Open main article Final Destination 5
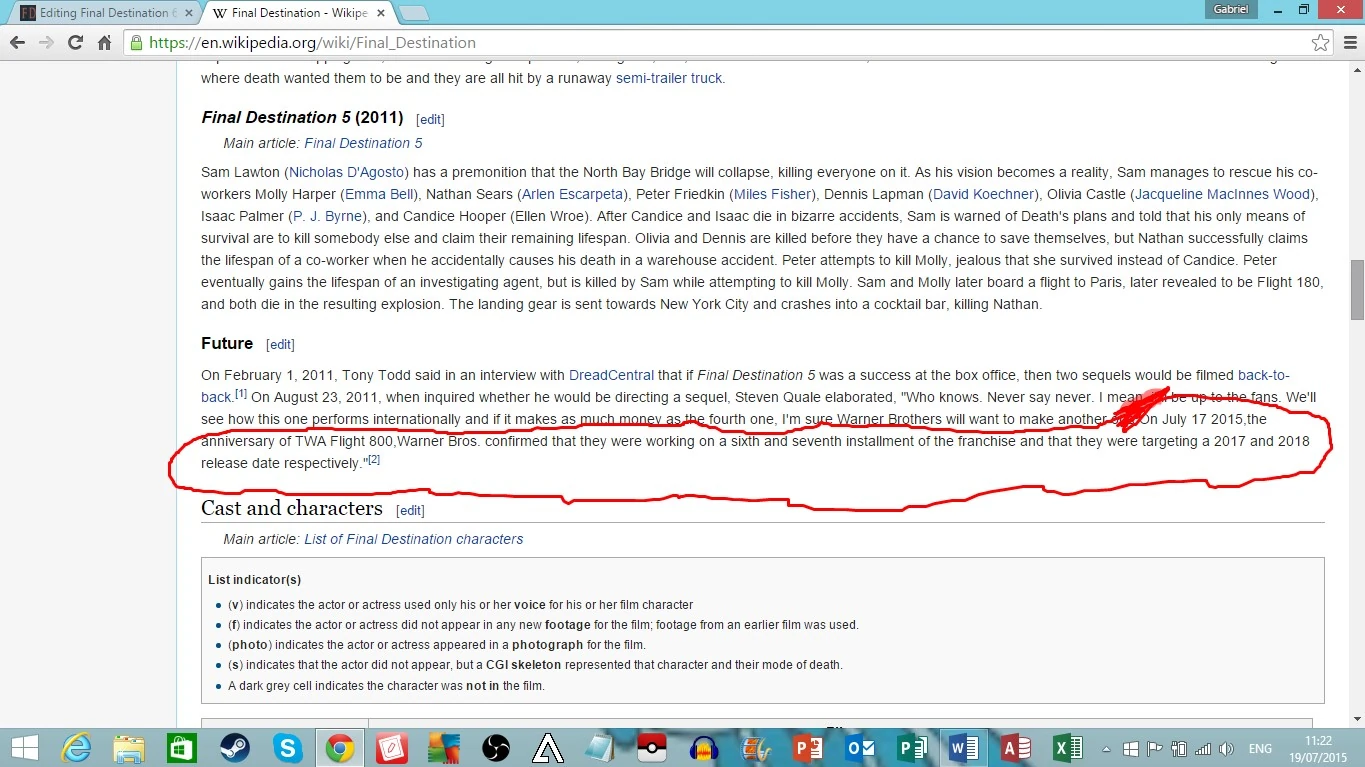The width and height of the screenshot is (1365, 767). pos(363,143)
